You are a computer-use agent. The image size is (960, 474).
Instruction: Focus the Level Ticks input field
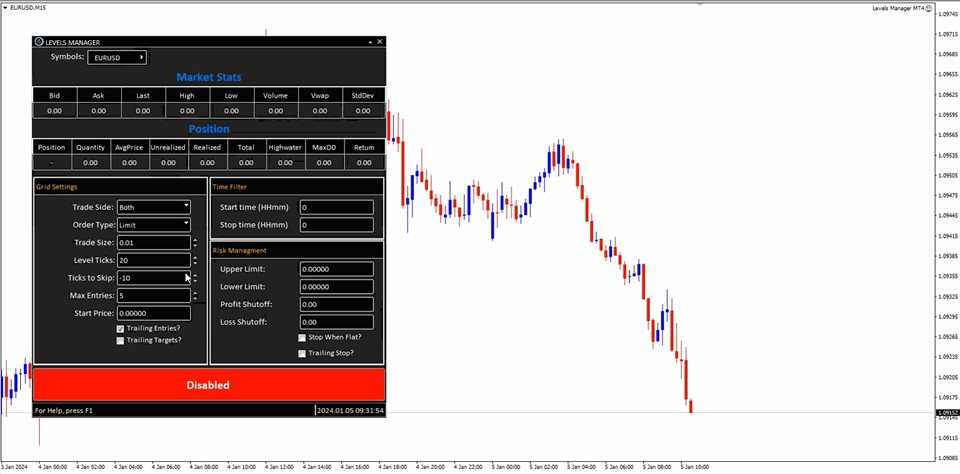pos(153,260)
